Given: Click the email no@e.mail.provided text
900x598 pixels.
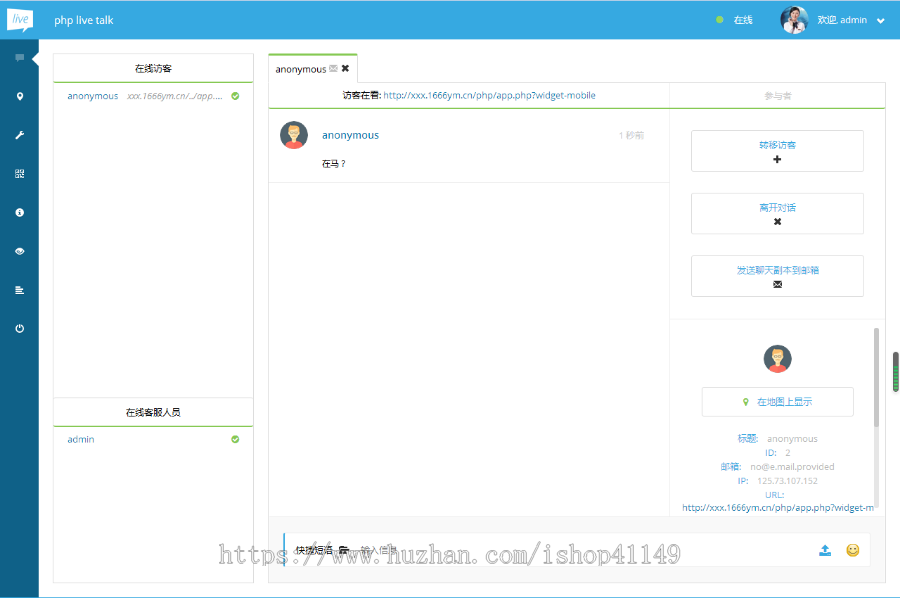Looking at the screenshot, I should [792, 467].
